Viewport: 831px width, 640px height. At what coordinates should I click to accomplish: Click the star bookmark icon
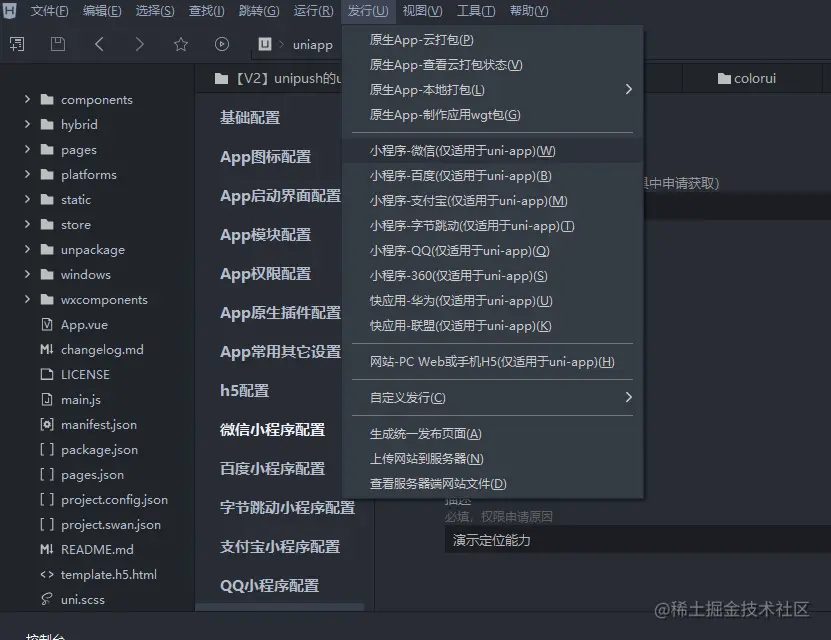(x=181, y=44)
